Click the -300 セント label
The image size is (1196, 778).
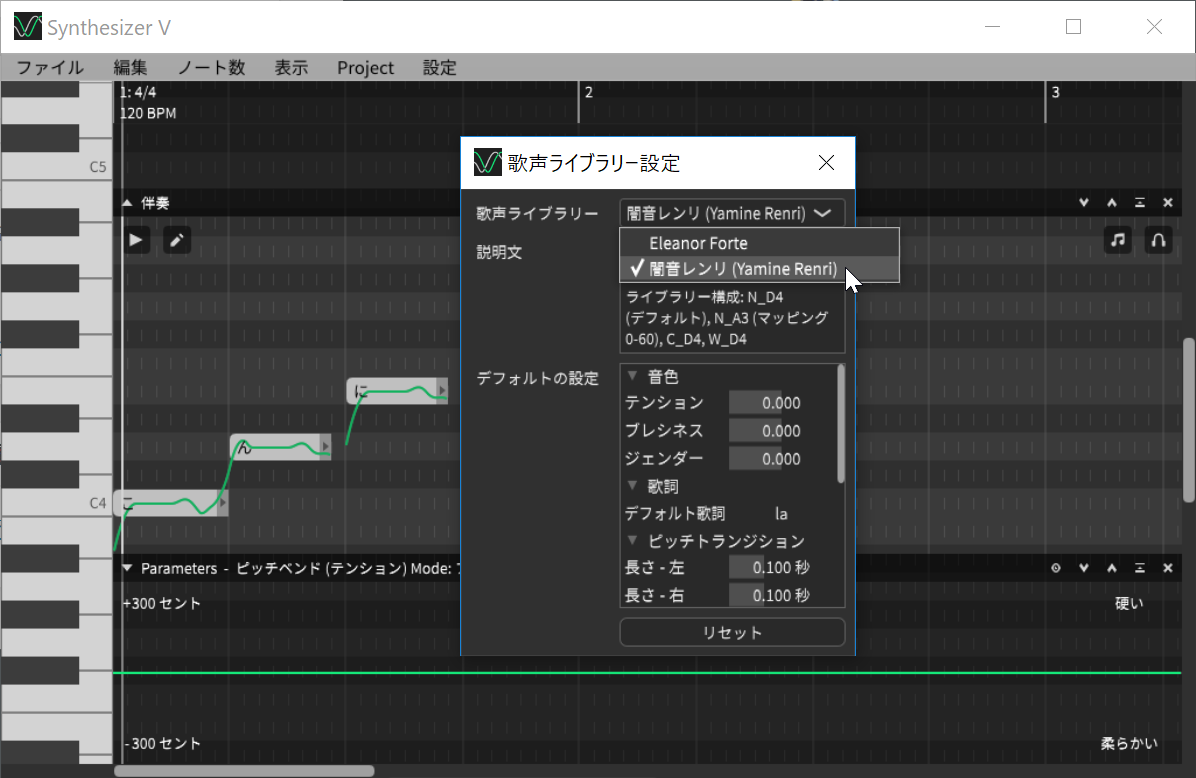pyautogui.click(x=162, y=744)
